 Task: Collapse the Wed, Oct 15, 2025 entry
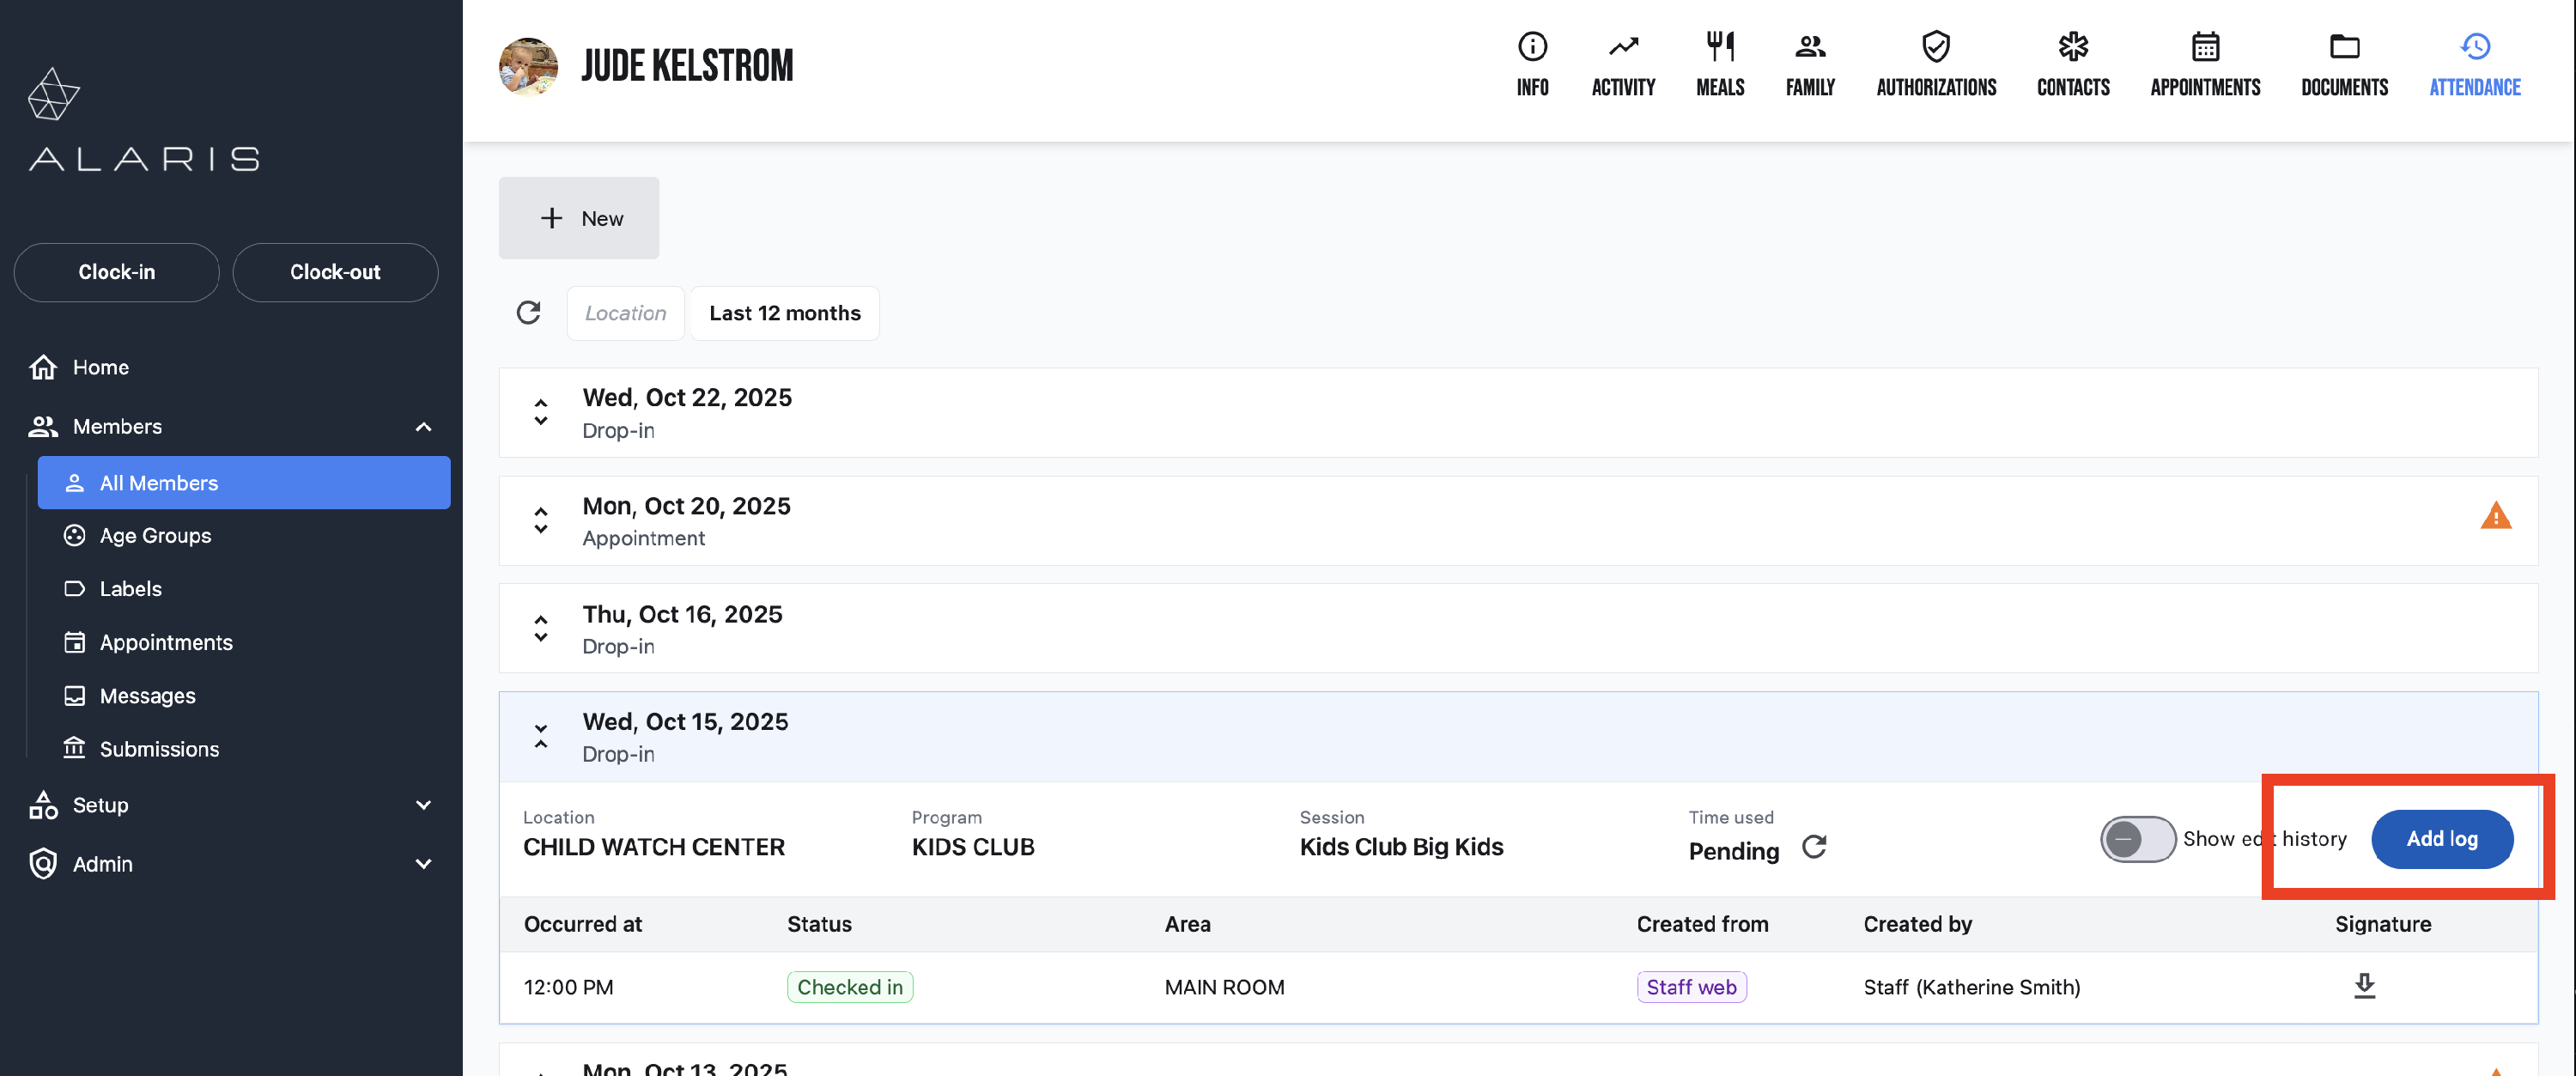click(x=541, y=736)
